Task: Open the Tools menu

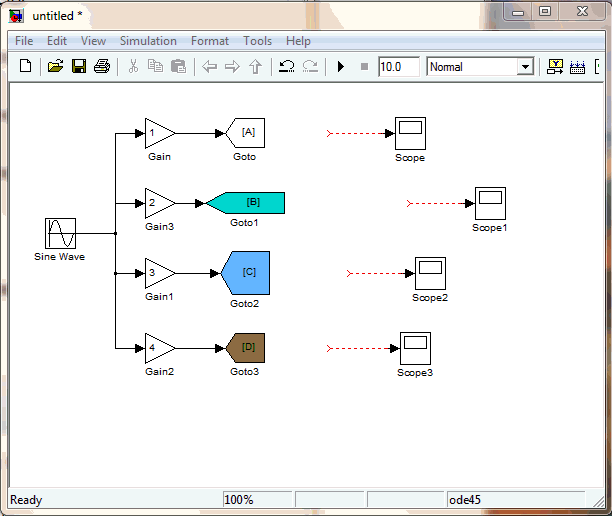Action: point(257,41)
